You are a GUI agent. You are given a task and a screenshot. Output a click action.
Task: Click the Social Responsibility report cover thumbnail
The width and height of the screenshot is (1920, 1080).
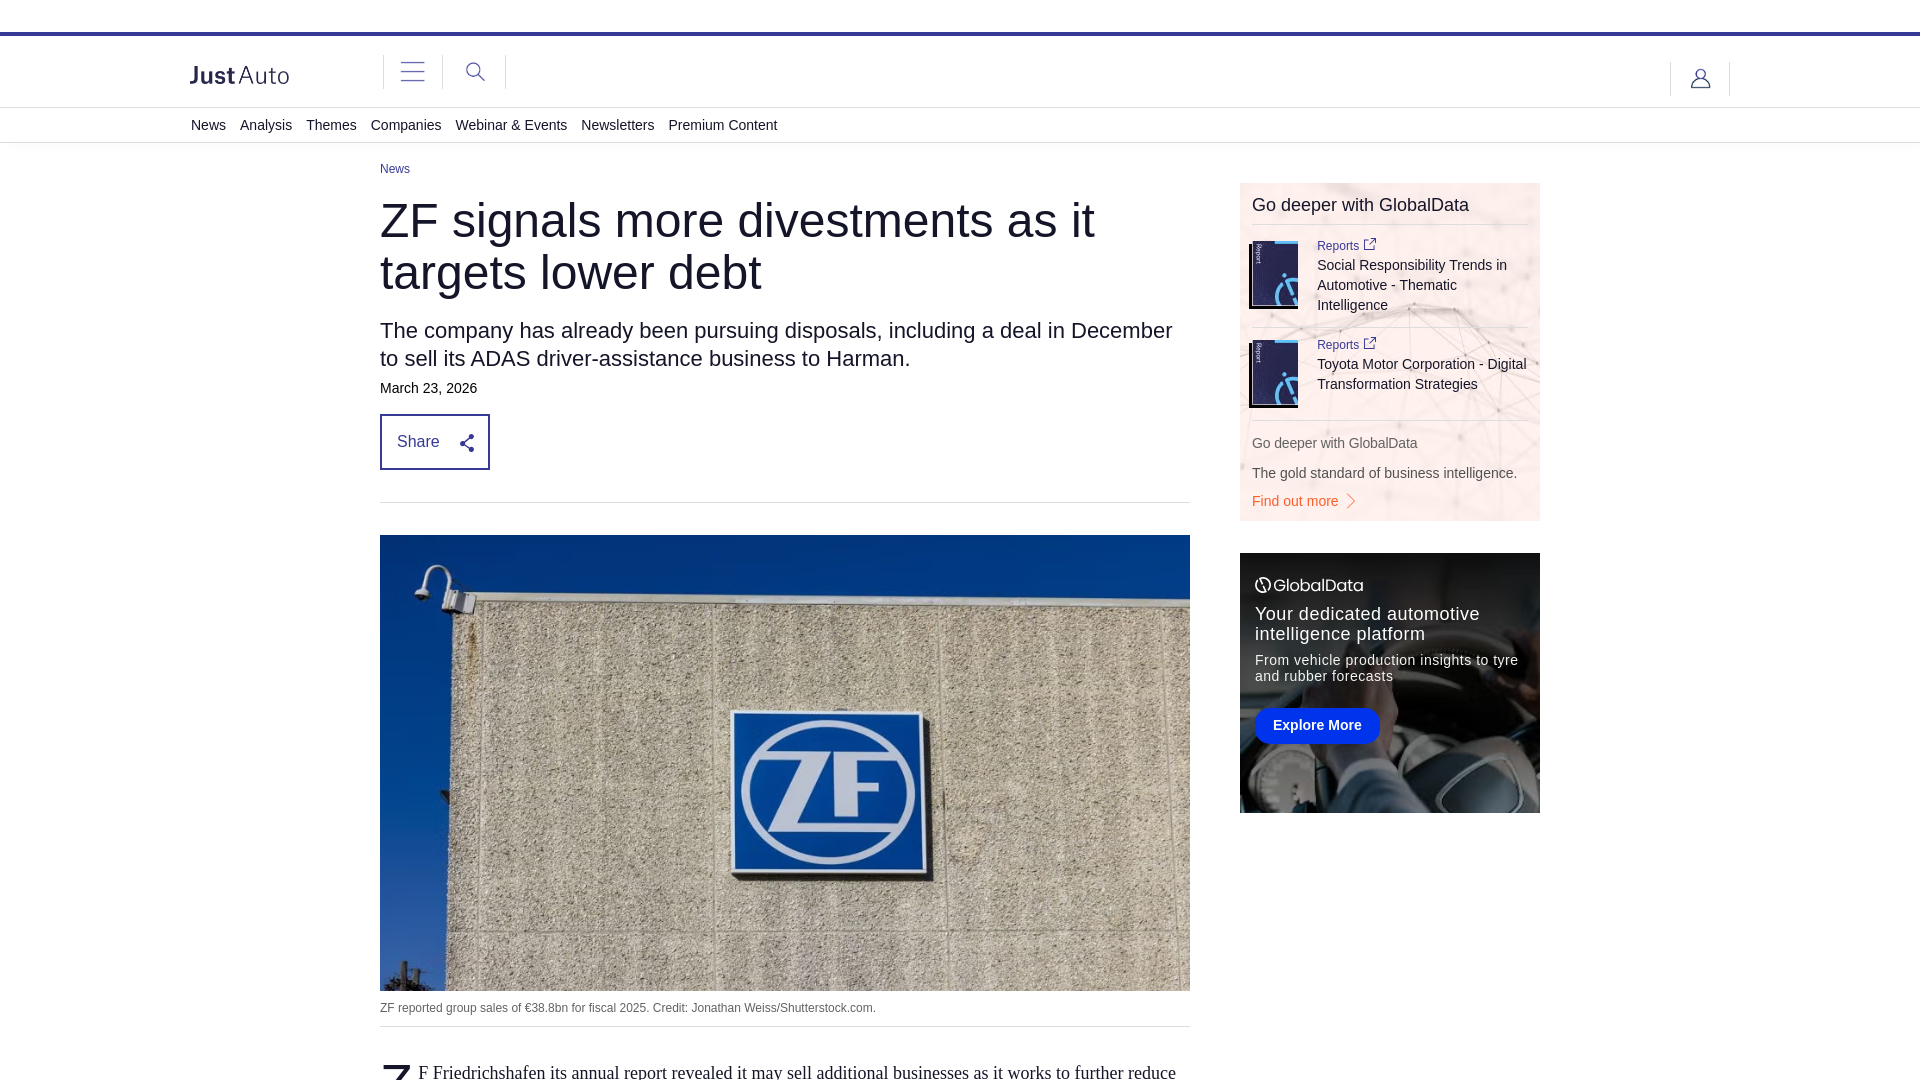point(1274,274)
